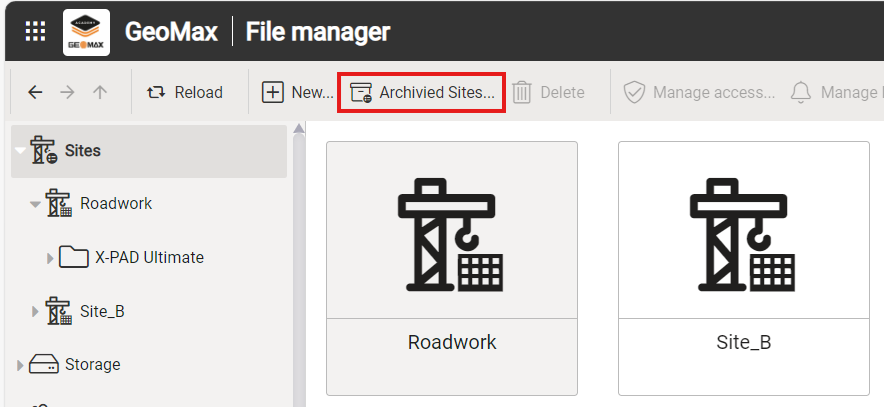884x407 pixels.
Task: Go back with the left arrow
Action: click(35, 92)
